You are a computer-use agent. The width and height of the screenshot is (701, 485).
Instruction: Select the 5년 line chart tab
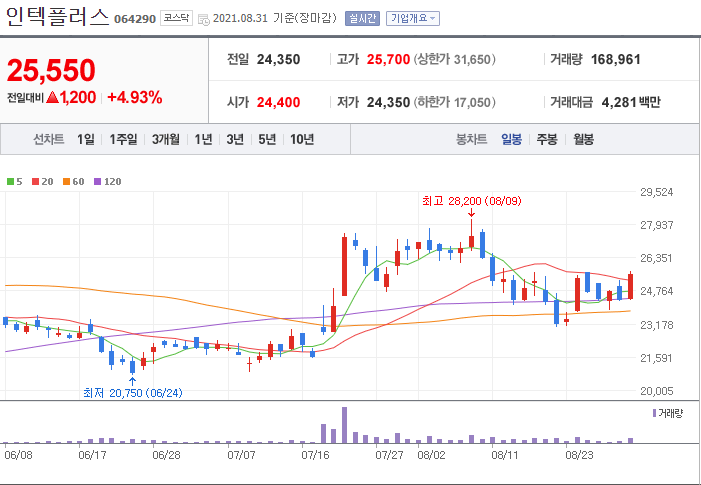267,139
